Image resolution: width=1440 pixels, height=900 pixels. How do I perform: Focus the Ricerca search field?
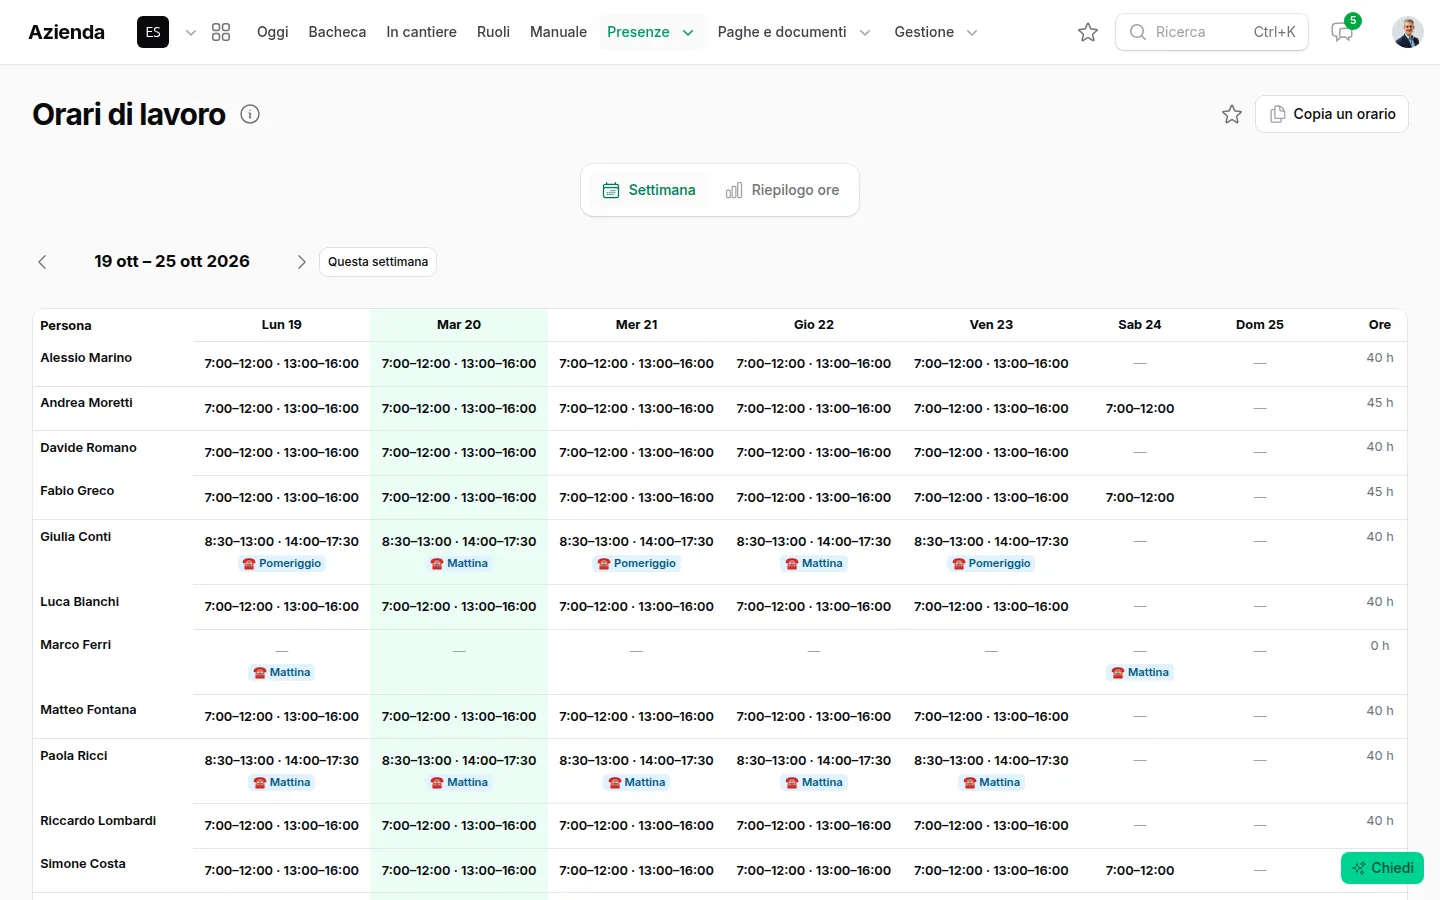point(1212,32)
